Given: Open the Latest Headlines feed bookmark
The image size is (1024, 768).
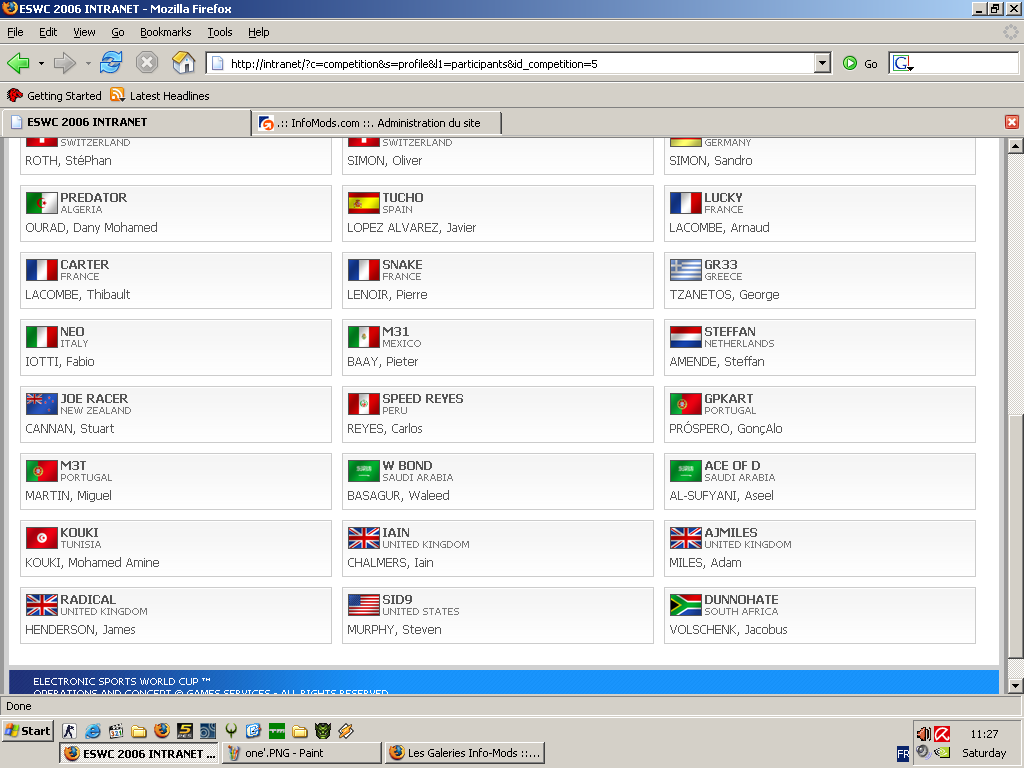Looking at the screenshot, I should pos(160,95).
